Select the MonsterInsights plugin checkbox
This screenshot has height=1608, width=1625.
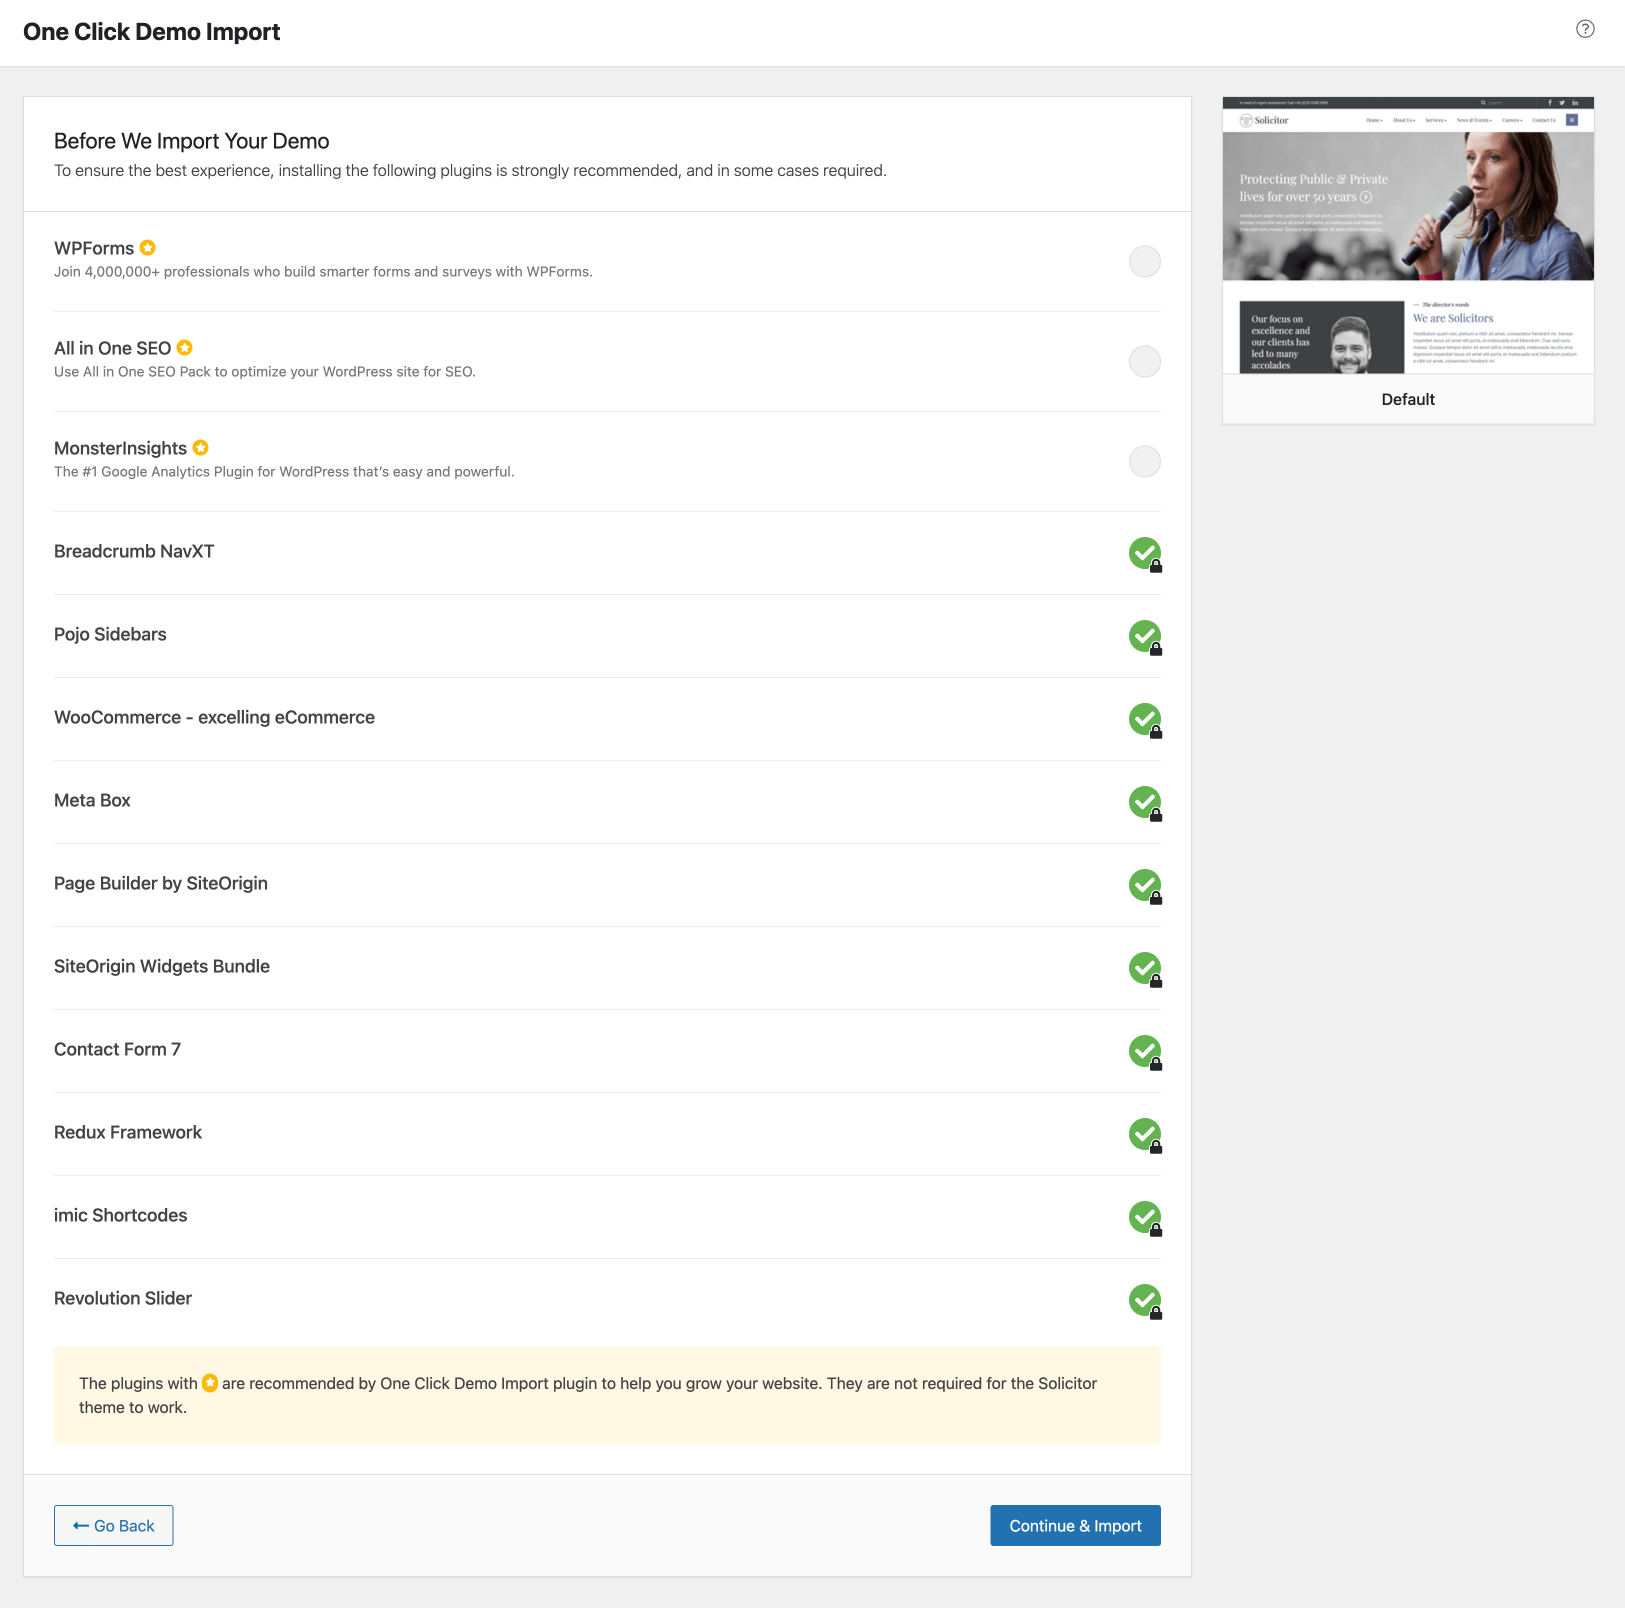(x=1145, y=461)
